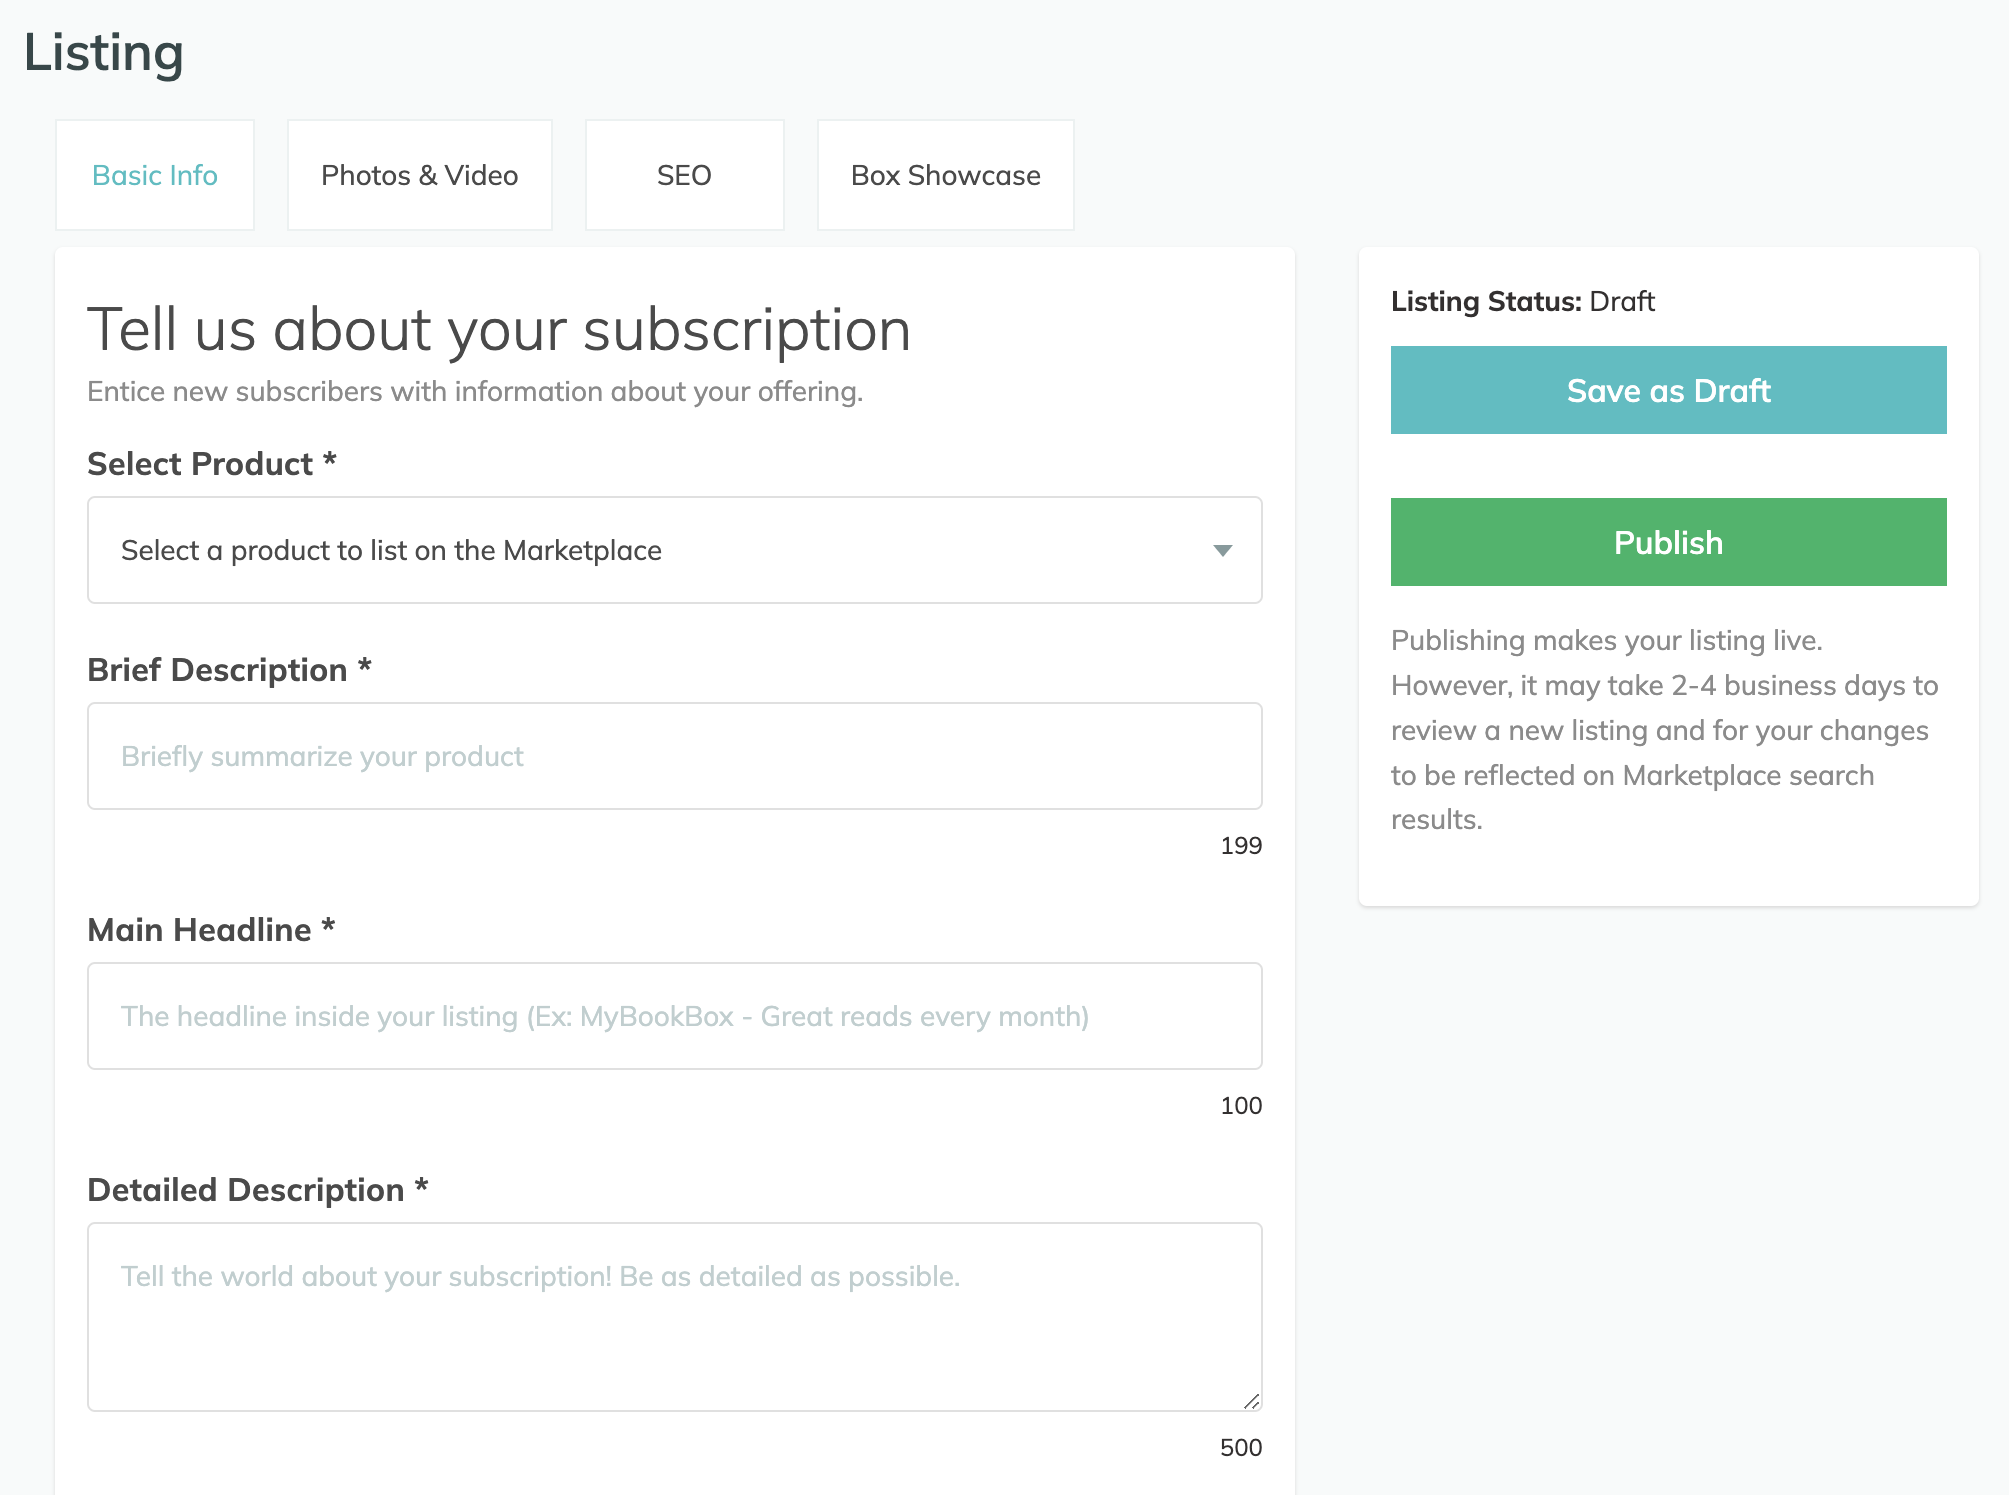
Task: Focus the Brief Description input field
Action: pos(674,756)
